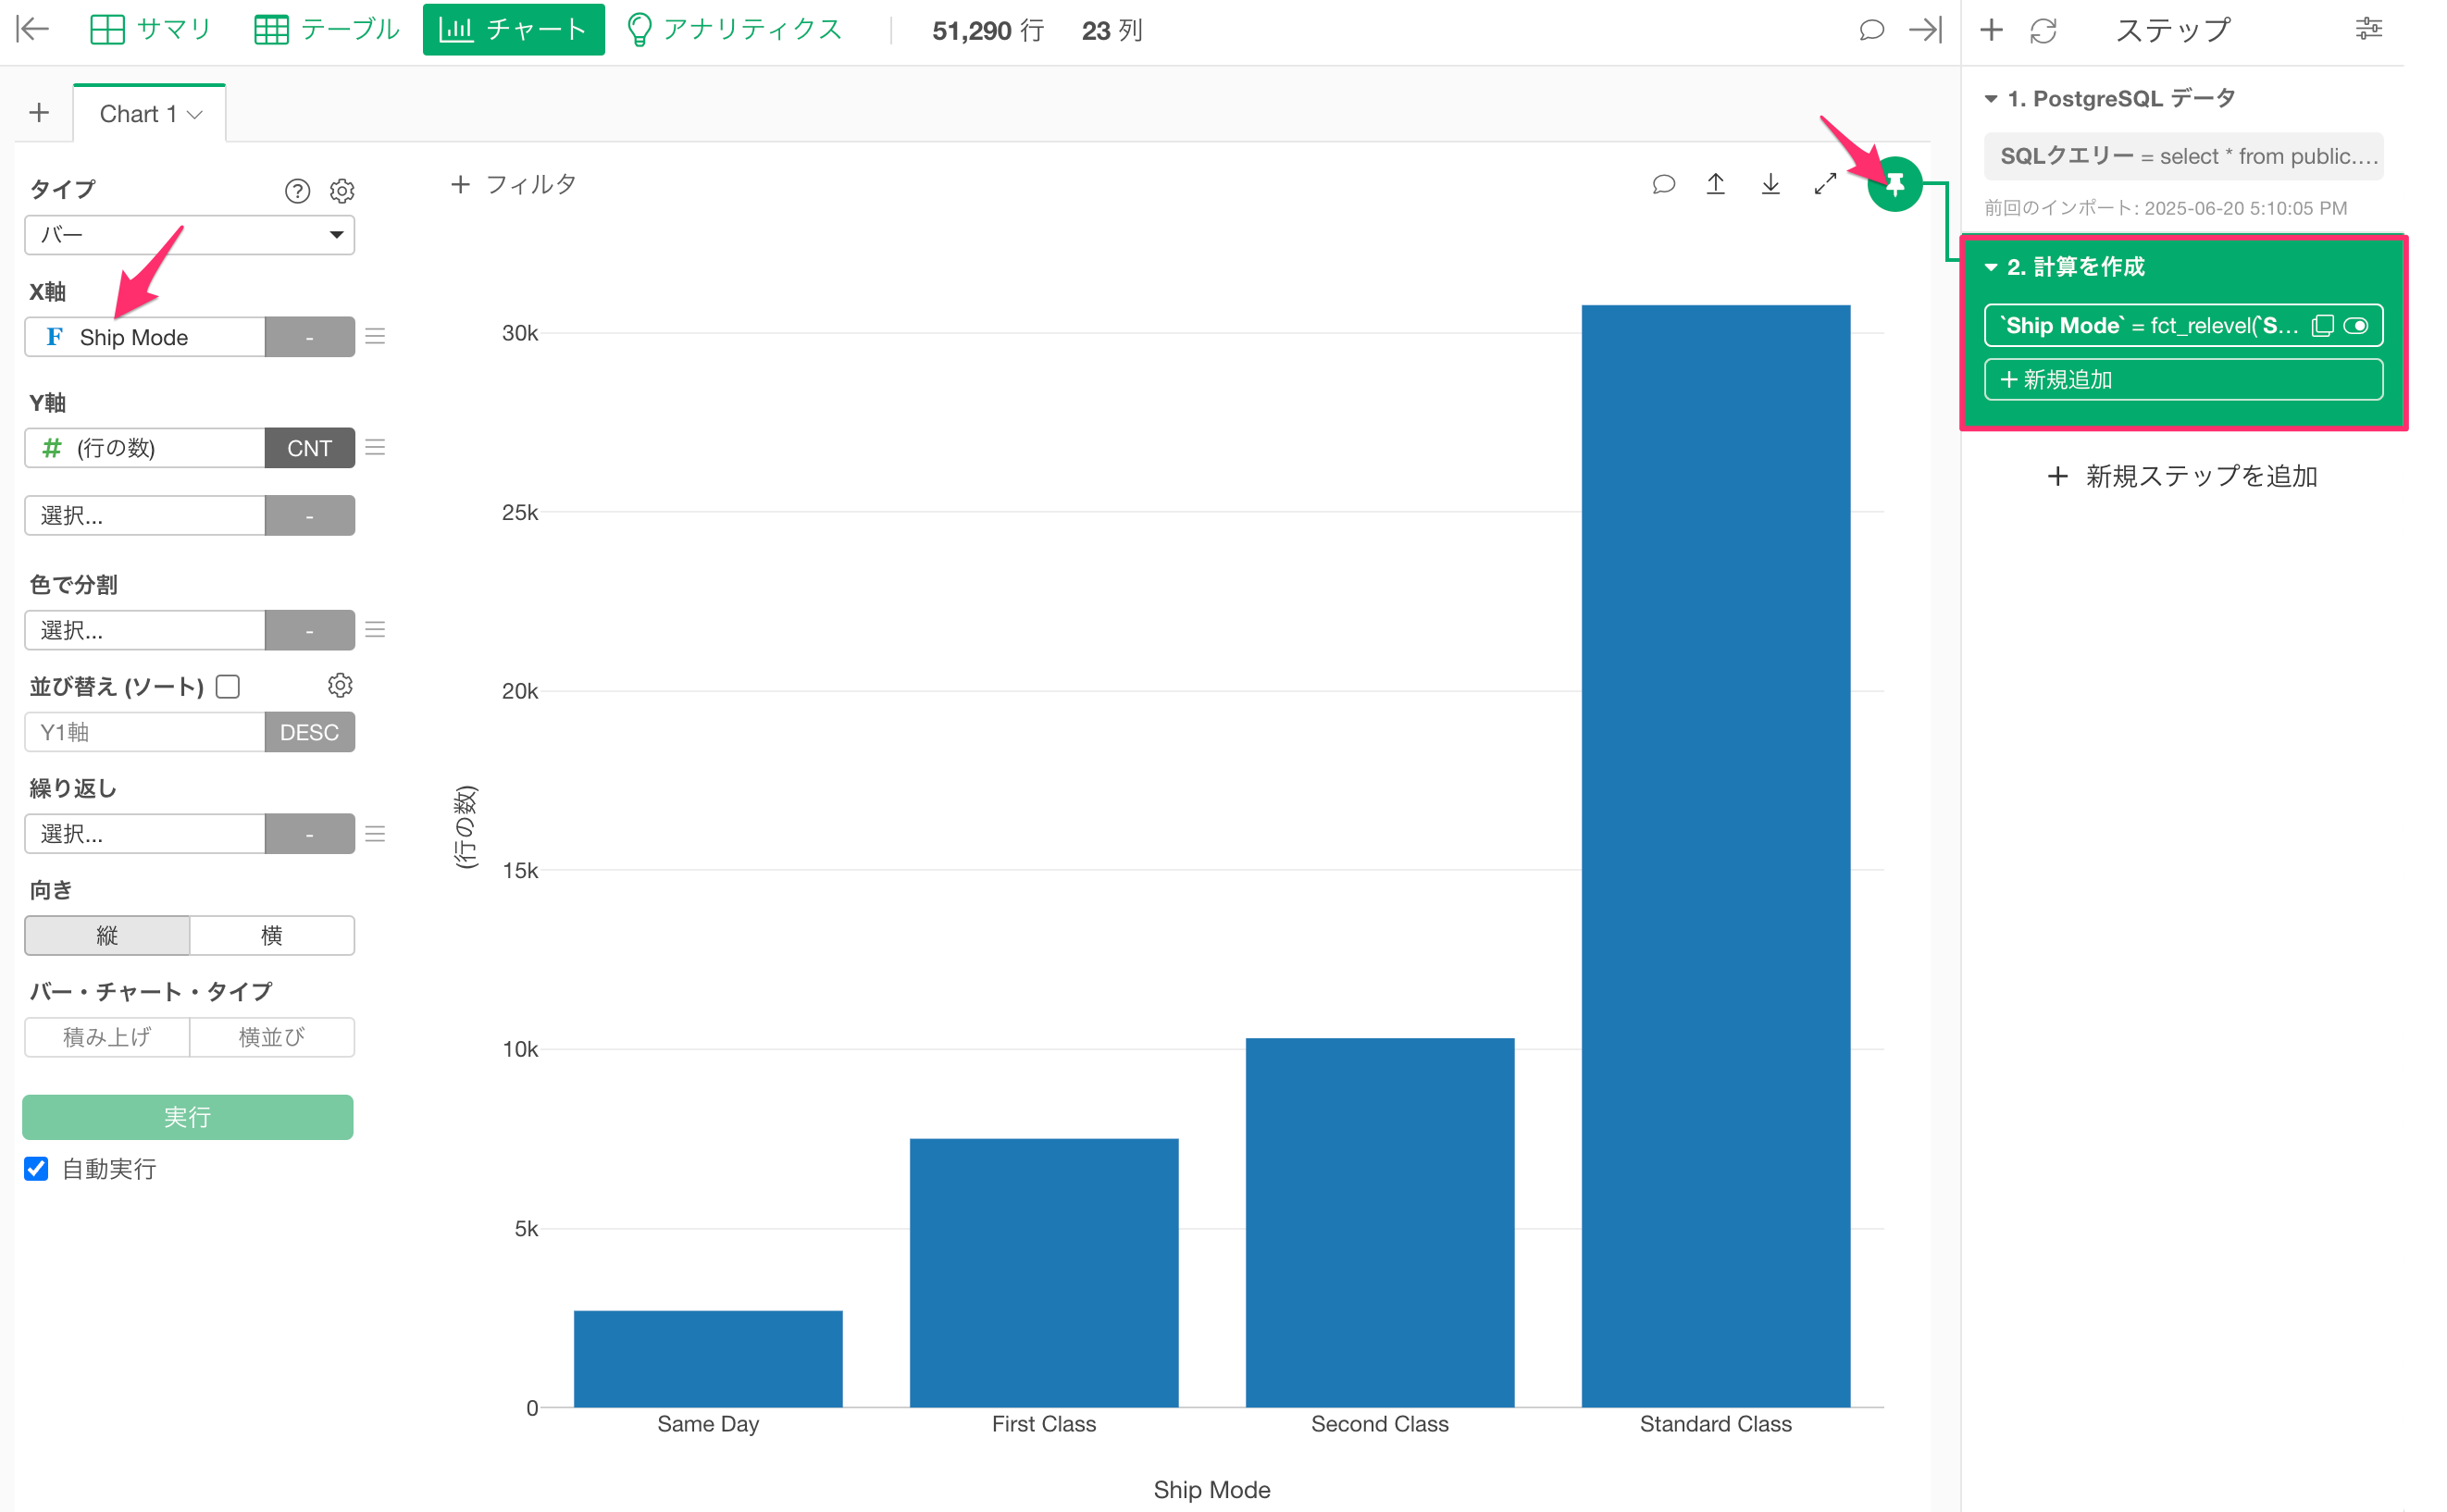Expand chart to full screen icon
Screen dimensions: 2447x1512
[x=1825, y=184]
